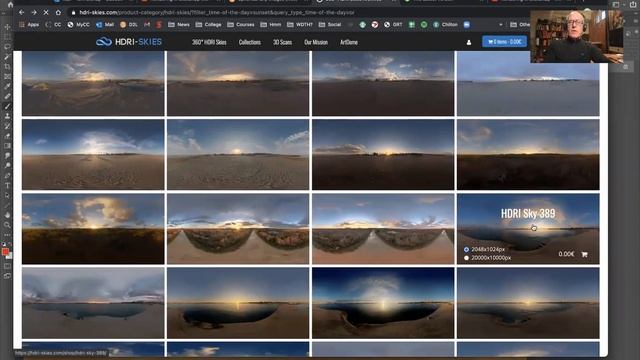Screen dimensions: 640x360
Task: Open the cart button showing 0.00€
Action: [504, 42]
